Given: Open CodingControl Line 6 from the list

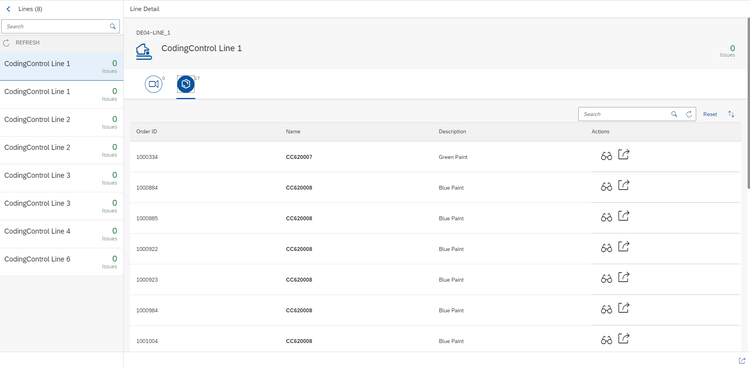Looking at the screenshot, I should tap(61, 262).
